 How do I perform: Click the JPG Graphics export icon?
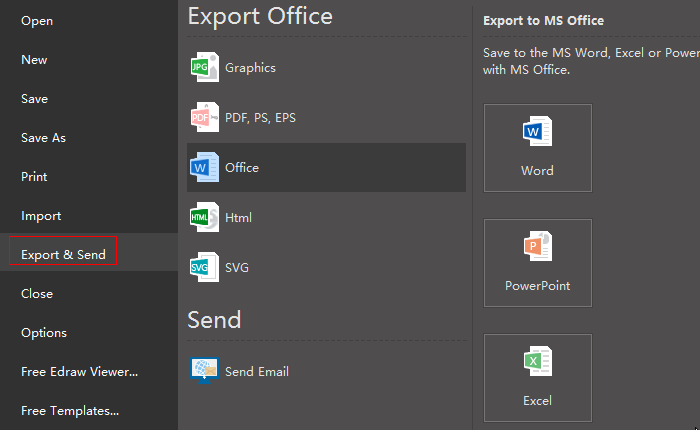pos(205,68)
